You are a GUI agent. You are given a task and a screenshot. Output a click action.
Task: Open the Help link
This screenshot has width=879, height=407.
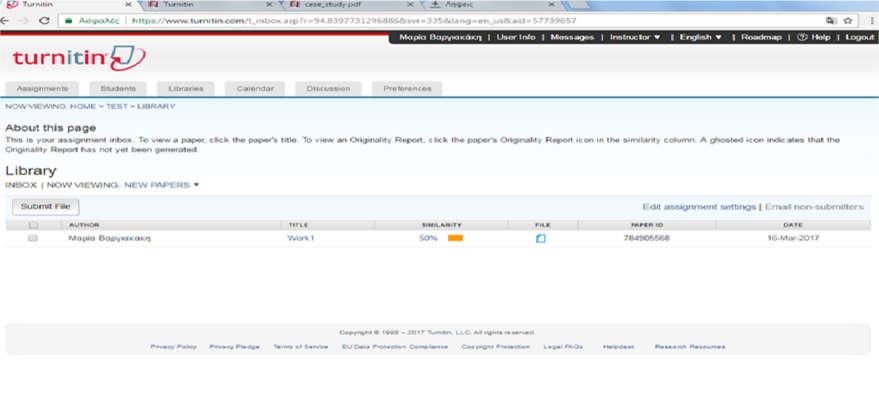tap(813, 37)
